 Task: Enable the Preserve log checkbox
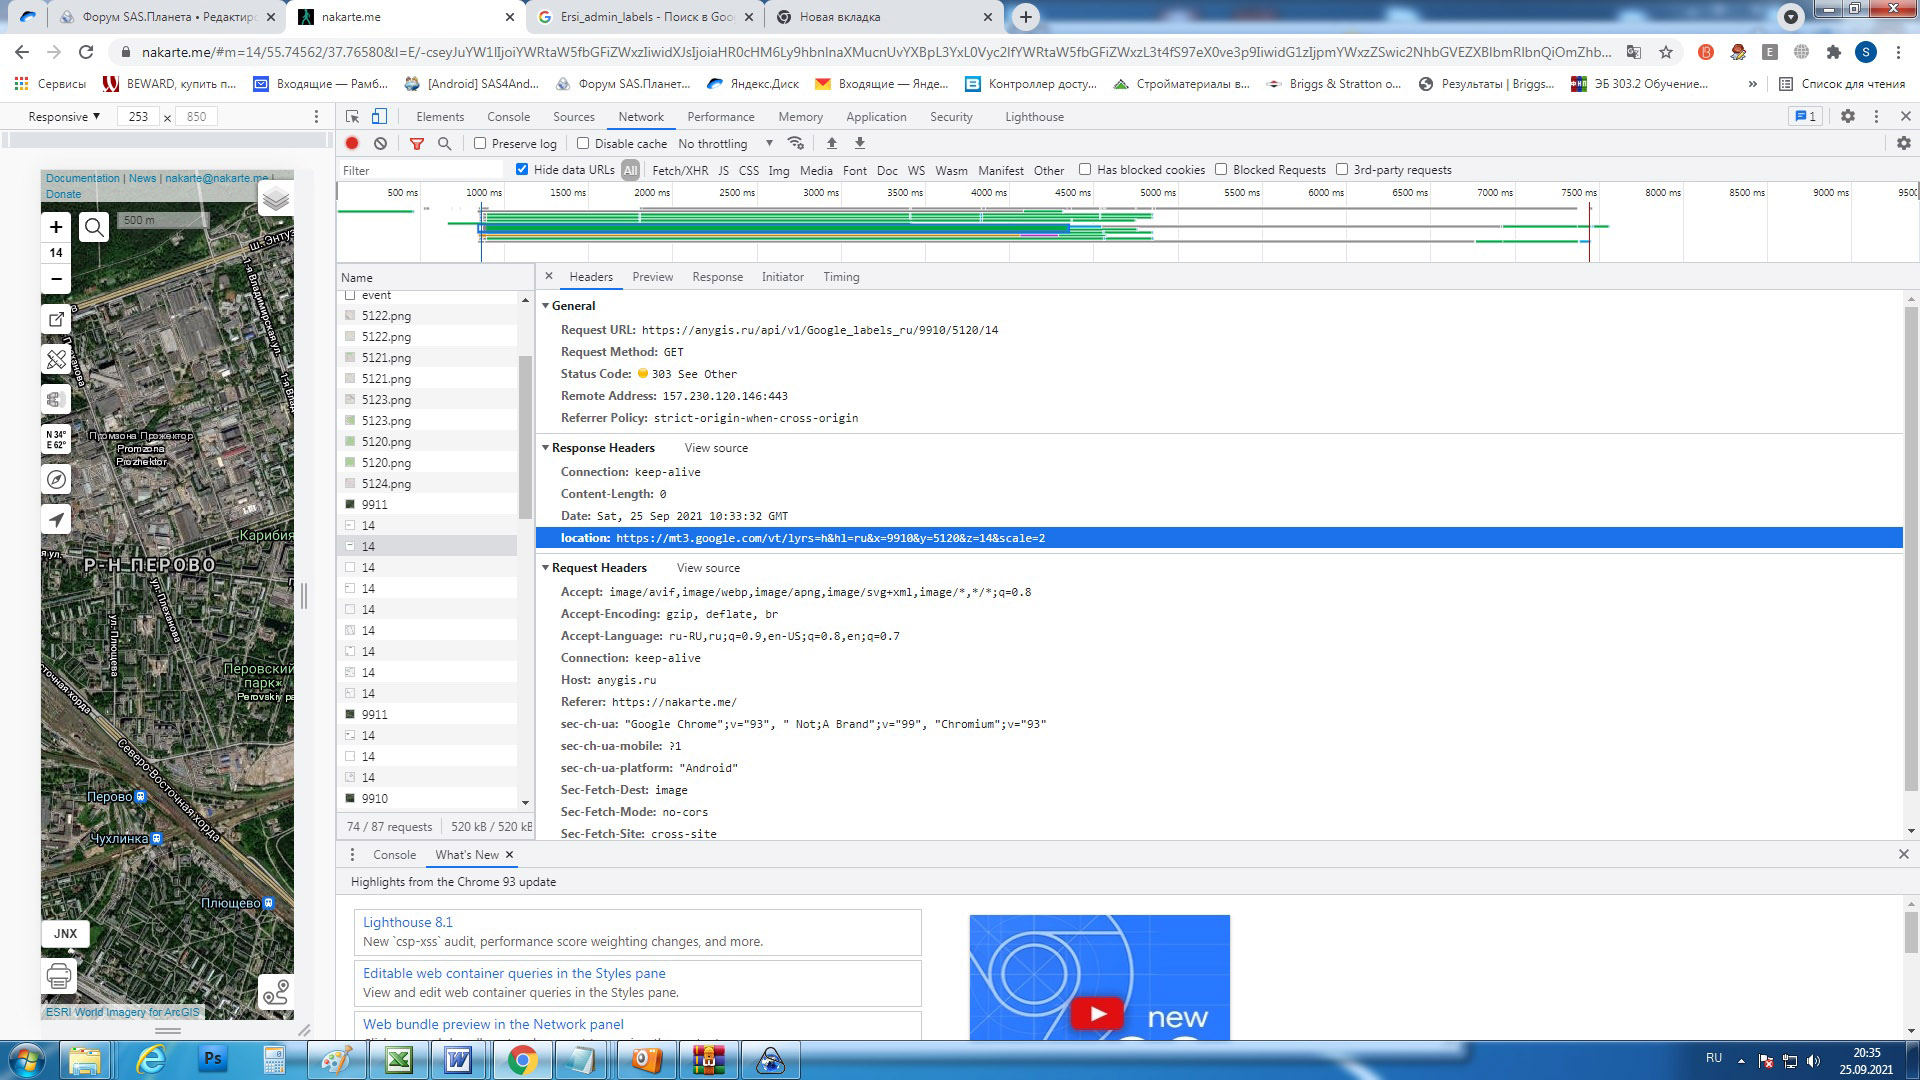click(480, 143)
